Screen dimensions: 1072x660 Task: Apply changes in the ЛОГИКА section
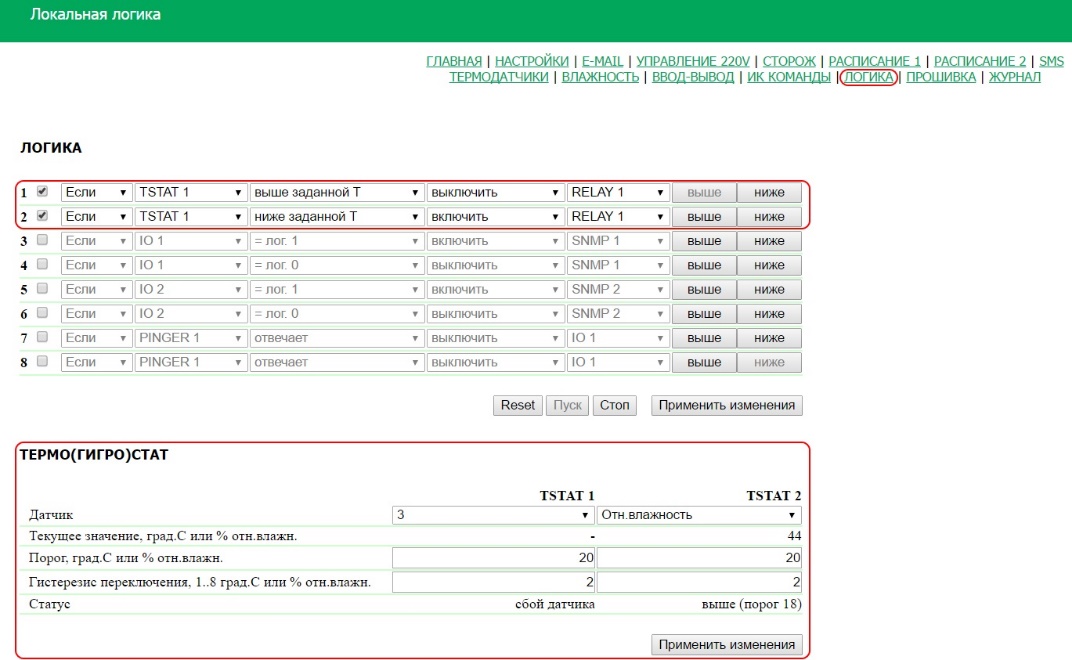tap(726, 405)
